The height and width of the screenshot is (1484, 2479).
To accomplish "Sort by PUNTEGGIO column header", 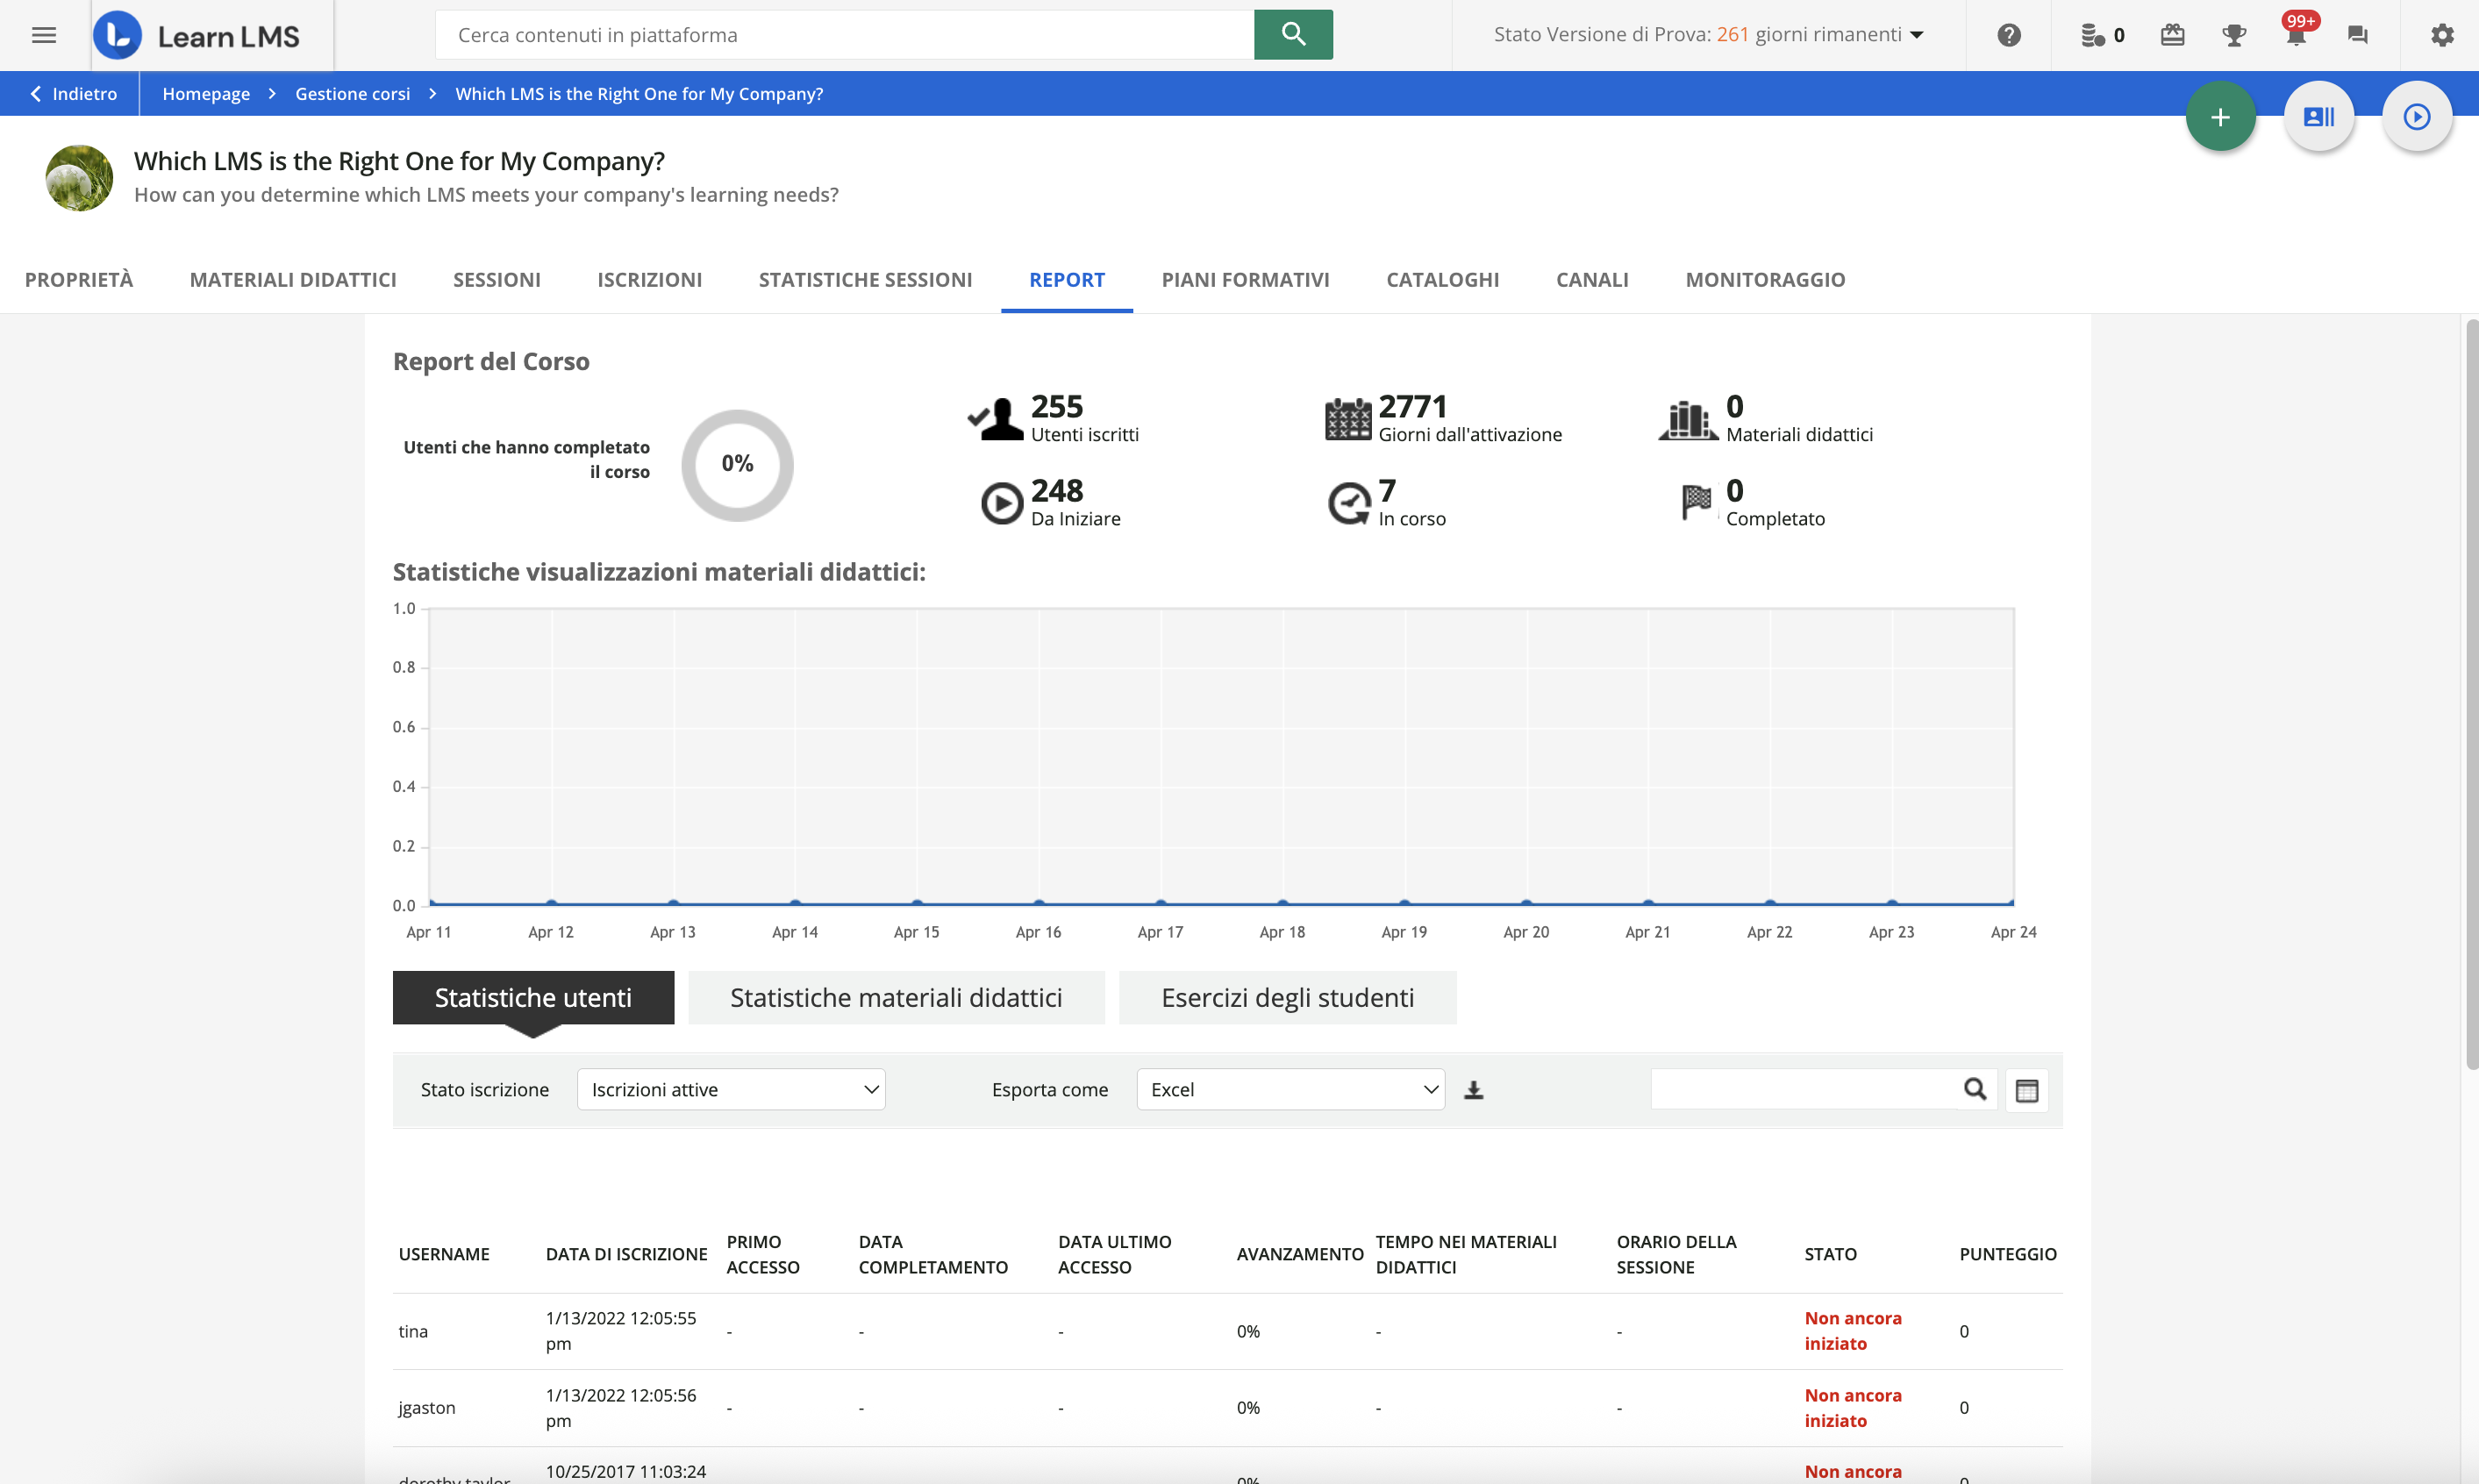I will pos(2008,1254).
